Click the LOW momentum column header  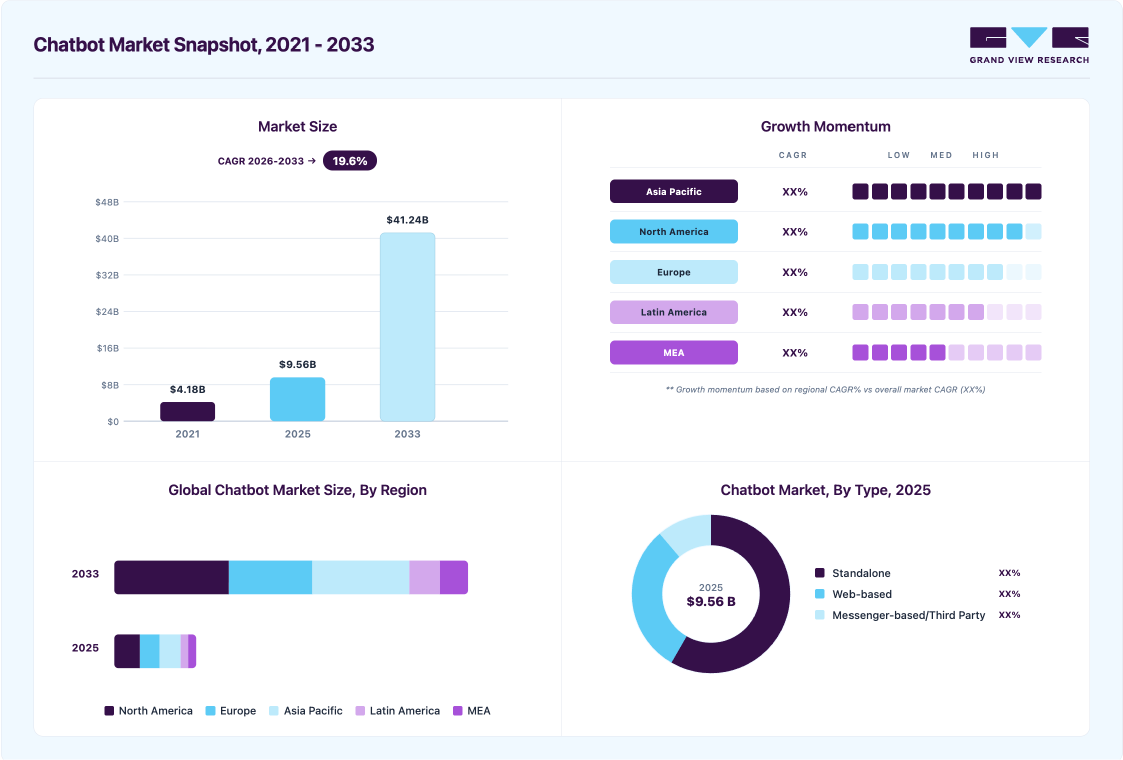(x=899, y=155)
